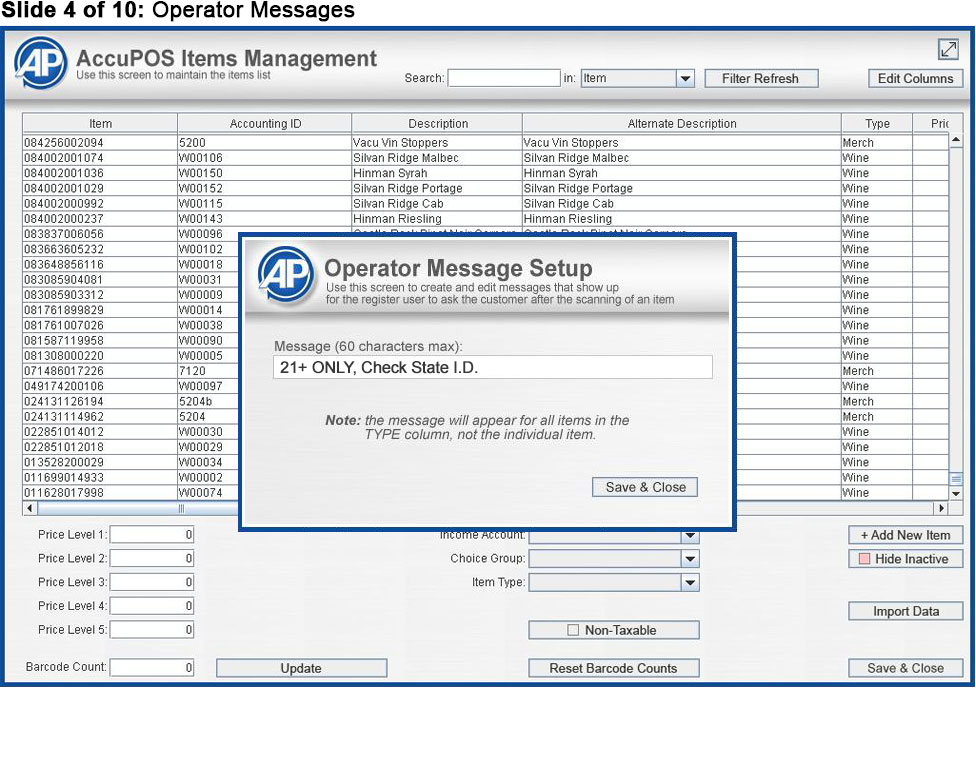Click the table's vertical scrollbar up arrow
This screenshot has height=782, width=976.
pos(955,140)
